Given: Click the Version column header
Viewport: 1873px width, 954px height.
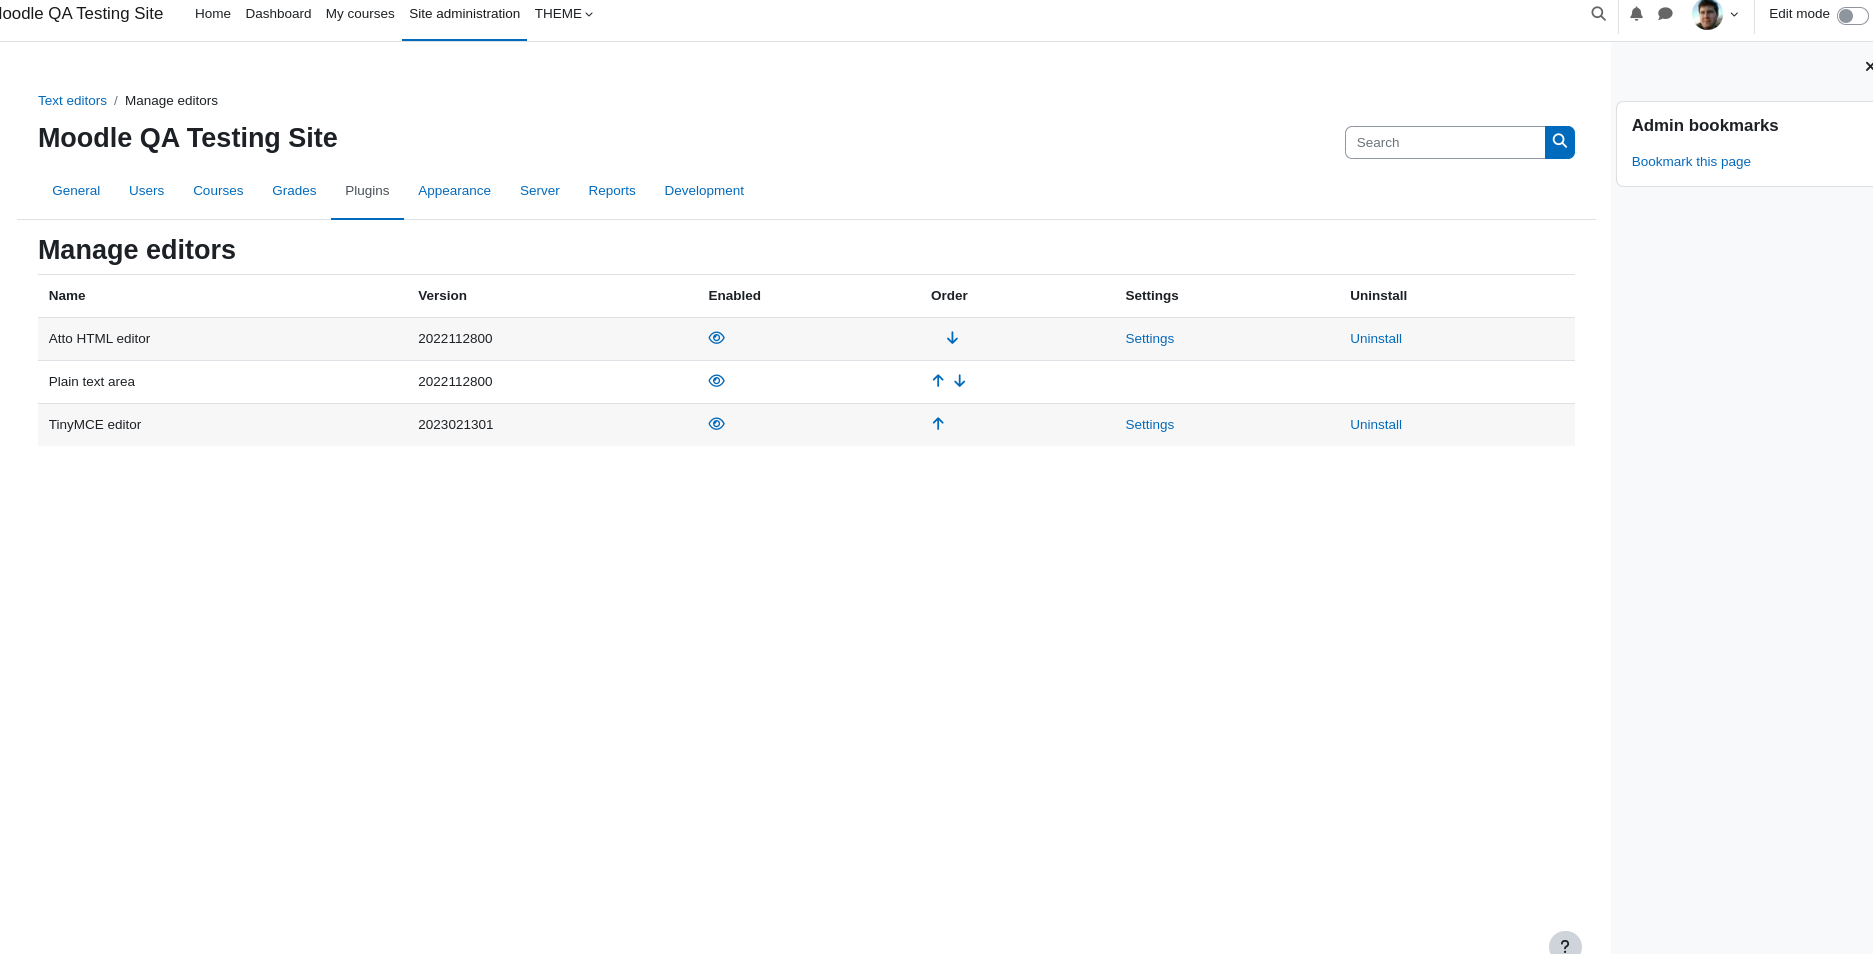Looking at the screenshot, I should [x=442, y=296].
